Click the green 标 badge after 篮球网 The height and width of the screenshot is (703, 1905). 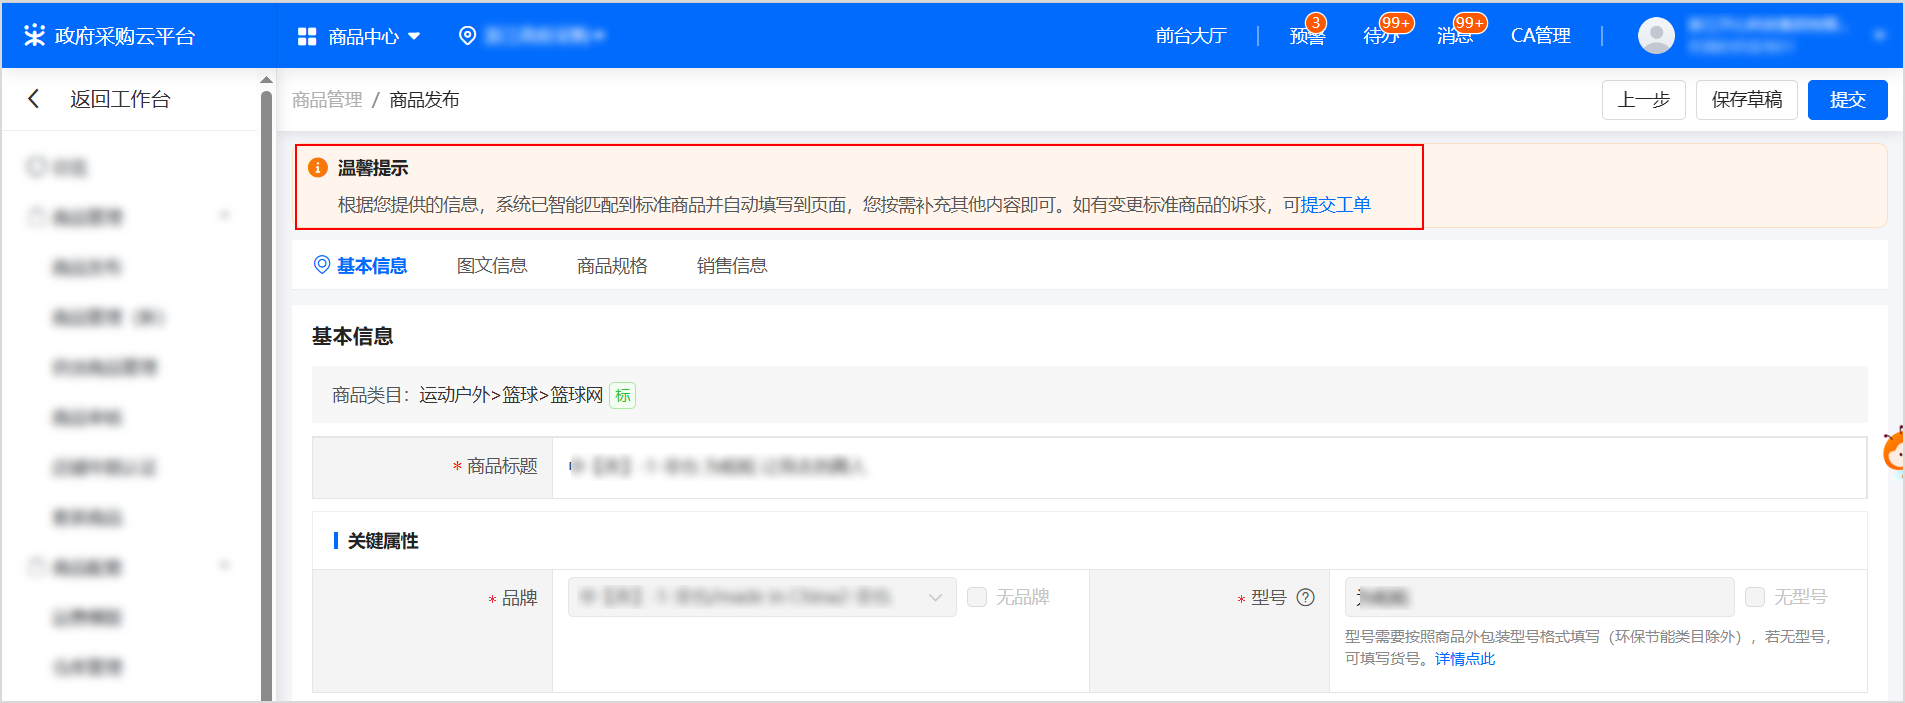pos(622,395)
